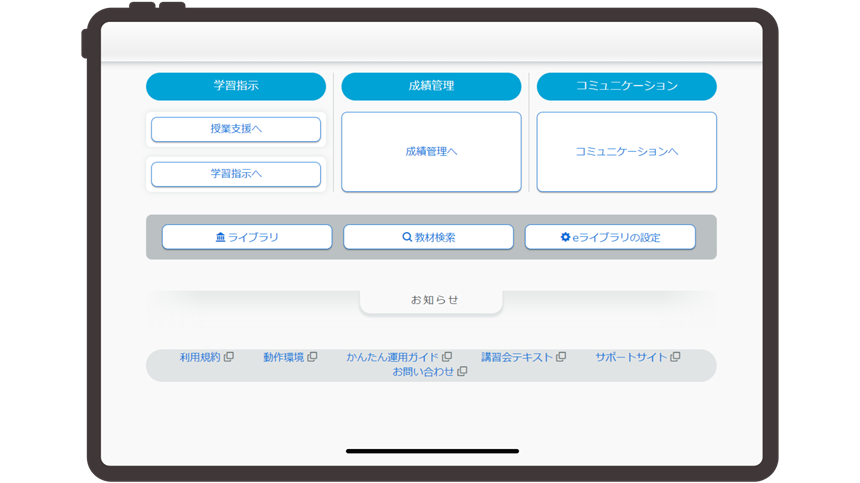Open the 成績管理へ panel button
This screenshot has width=860, height=483.
coord(431,152)
